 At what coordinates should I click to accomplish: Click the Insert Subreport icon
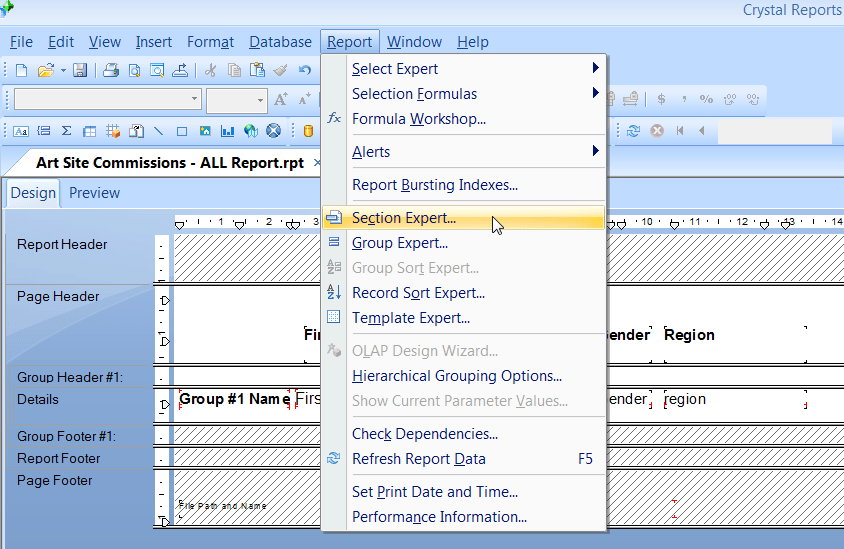136,131
